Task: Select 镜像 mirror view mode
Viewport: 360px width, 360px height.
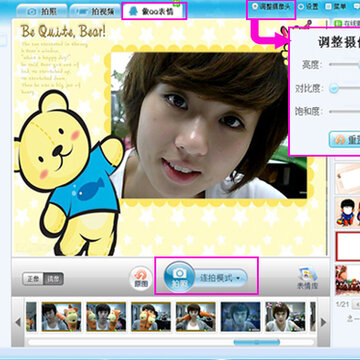Action: click(x=53, y=279)
